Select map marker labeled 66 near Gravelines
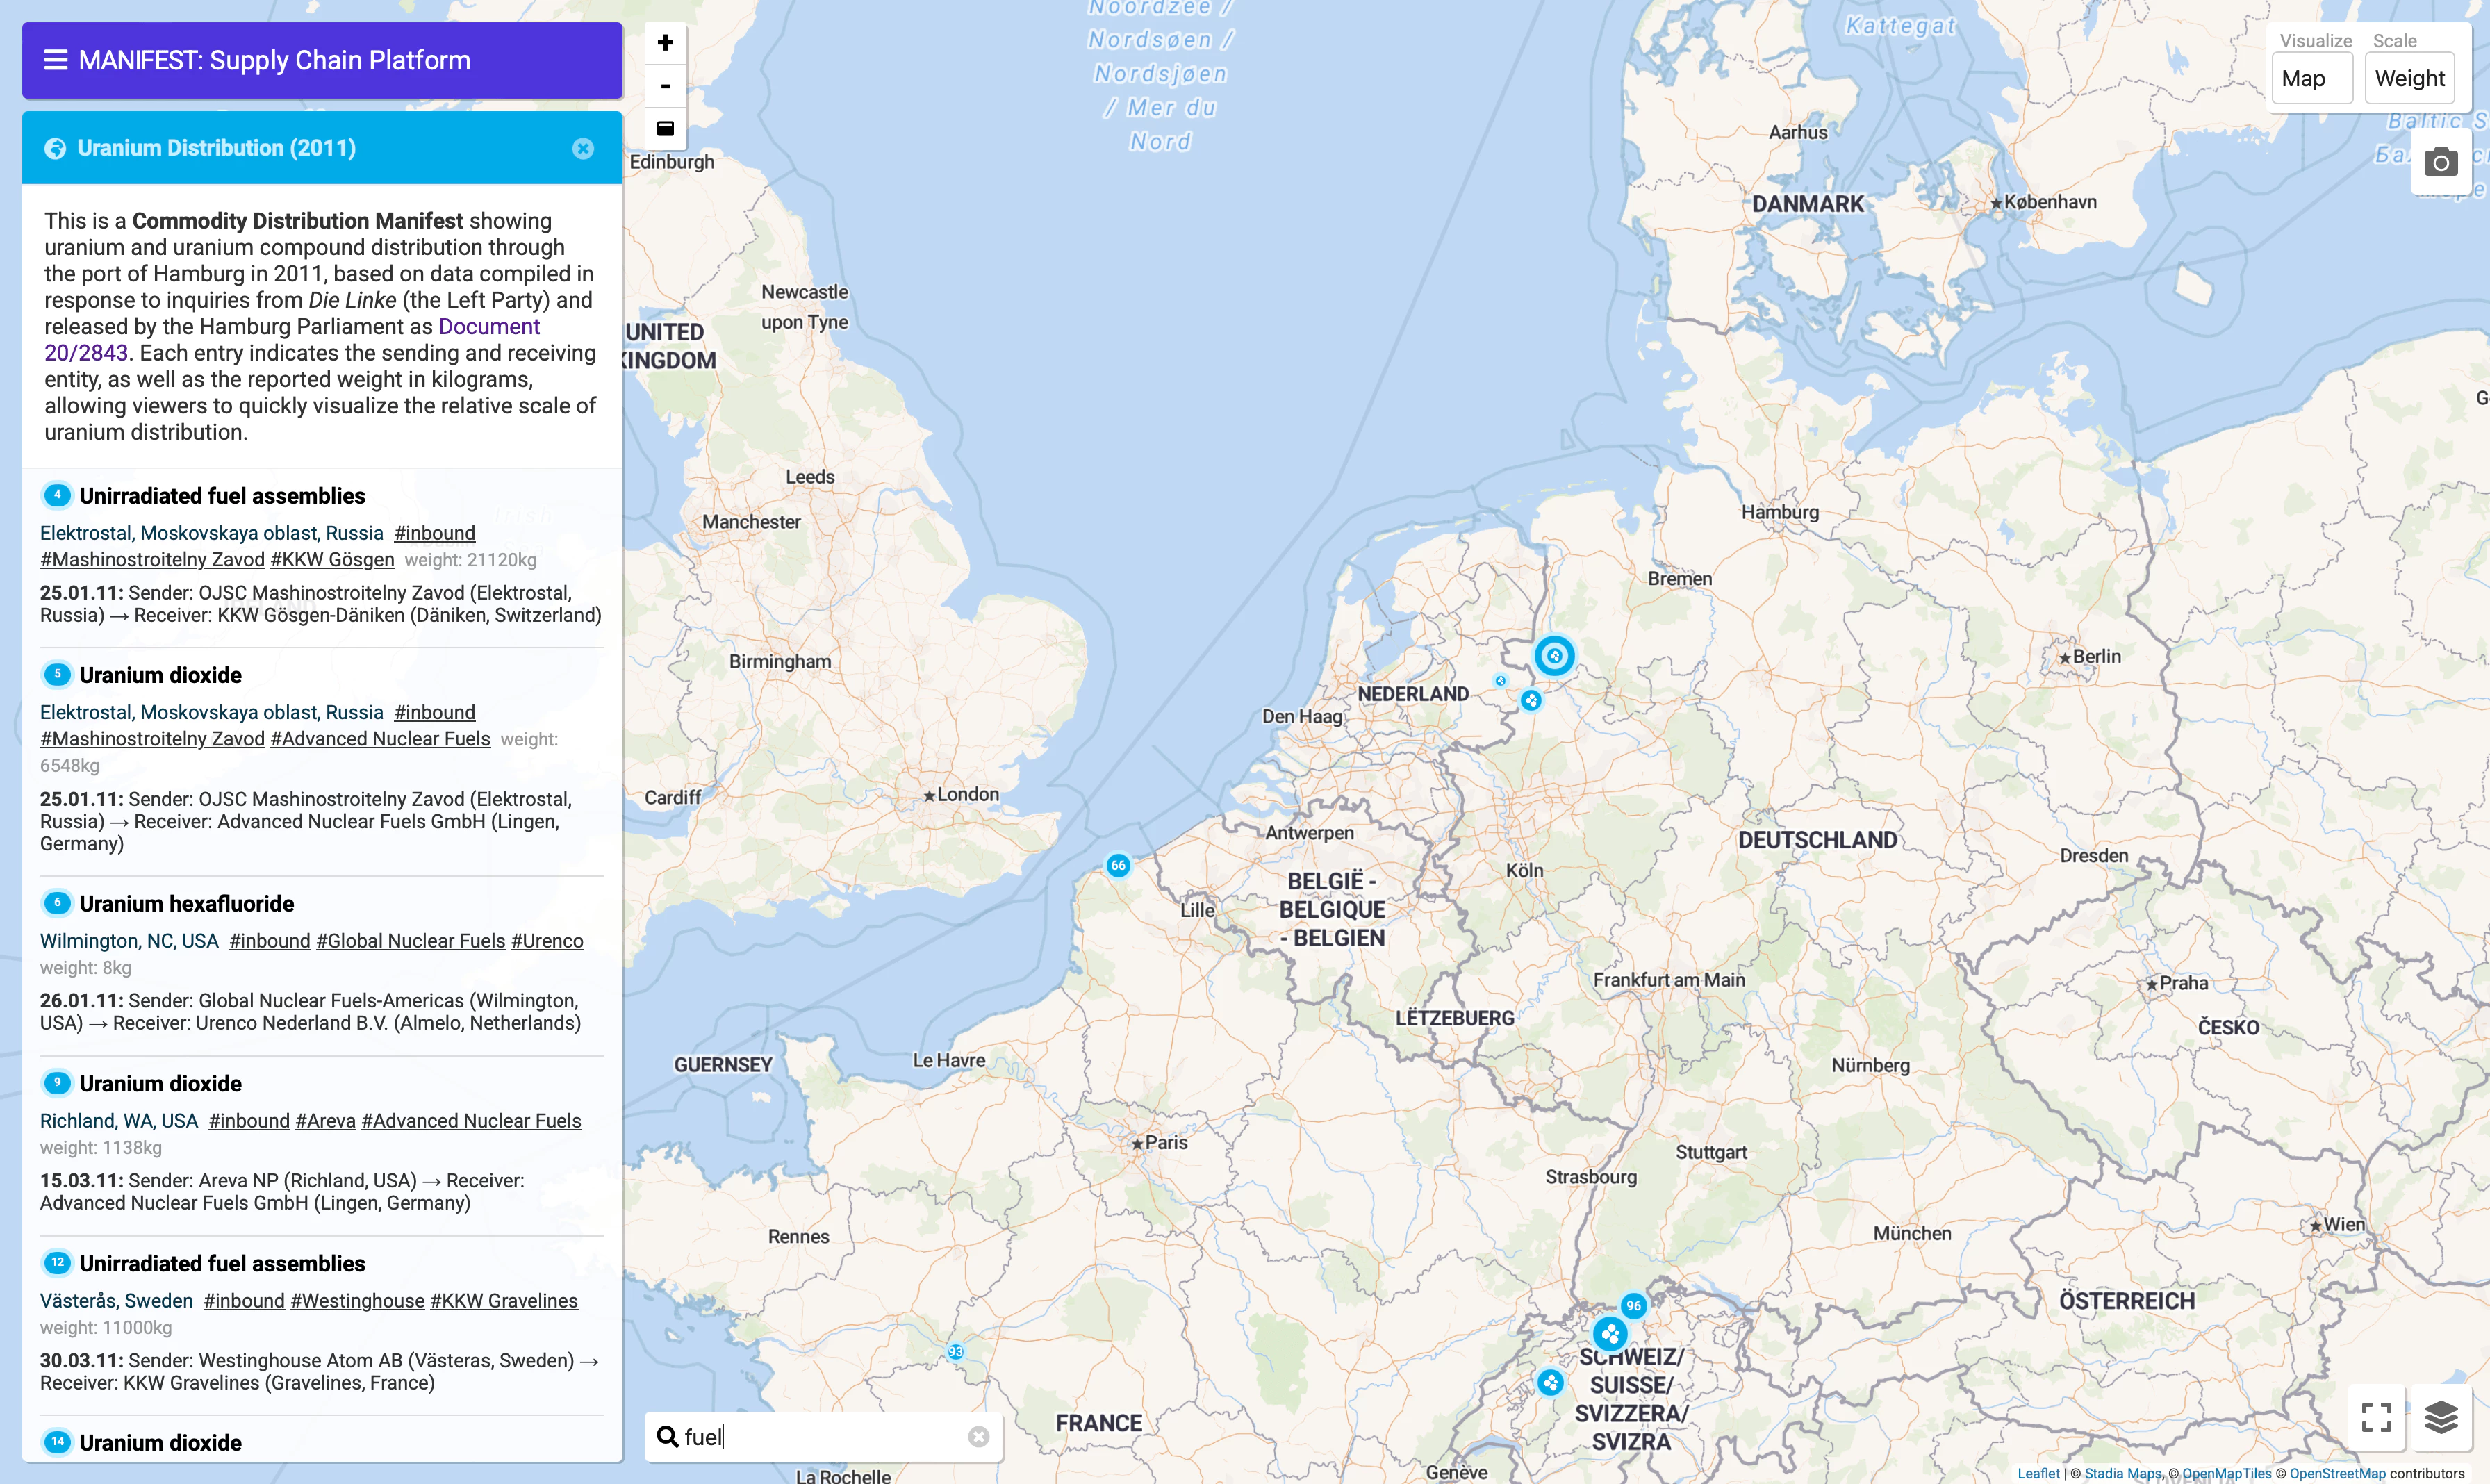The width and height of the screenshot is (2490, 1484). click(x=1118, y=865)
